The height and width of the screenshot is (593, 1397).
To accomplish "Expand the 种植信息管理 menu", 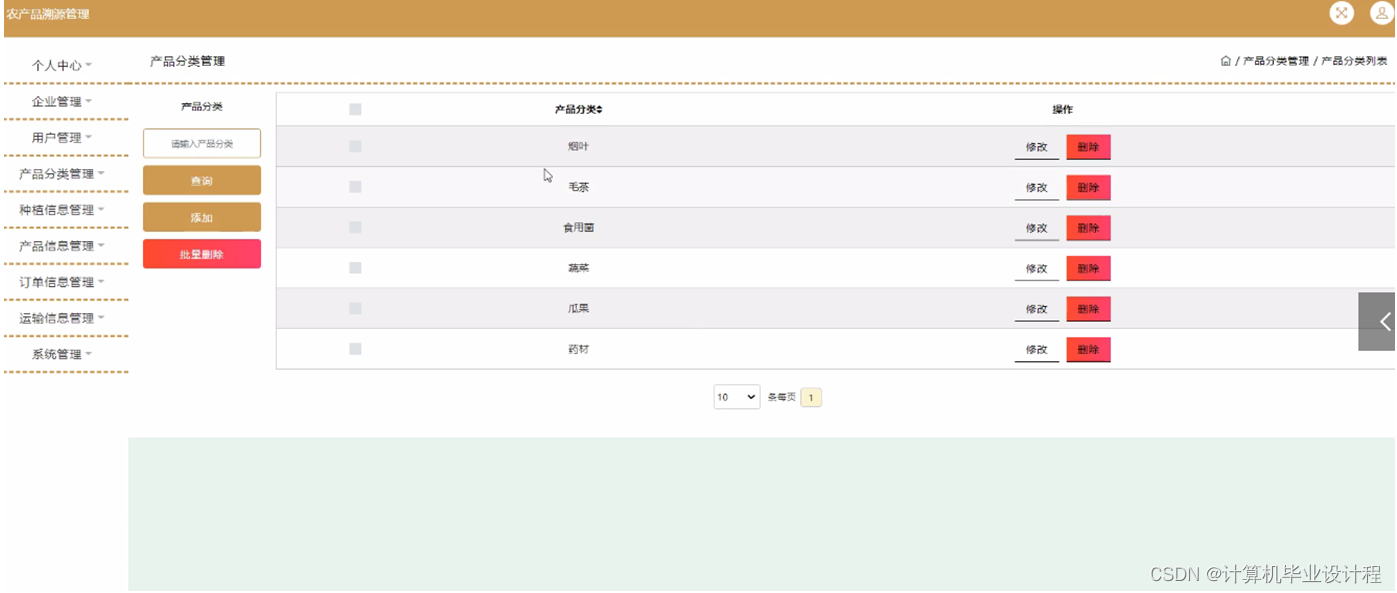I will 62,210.
